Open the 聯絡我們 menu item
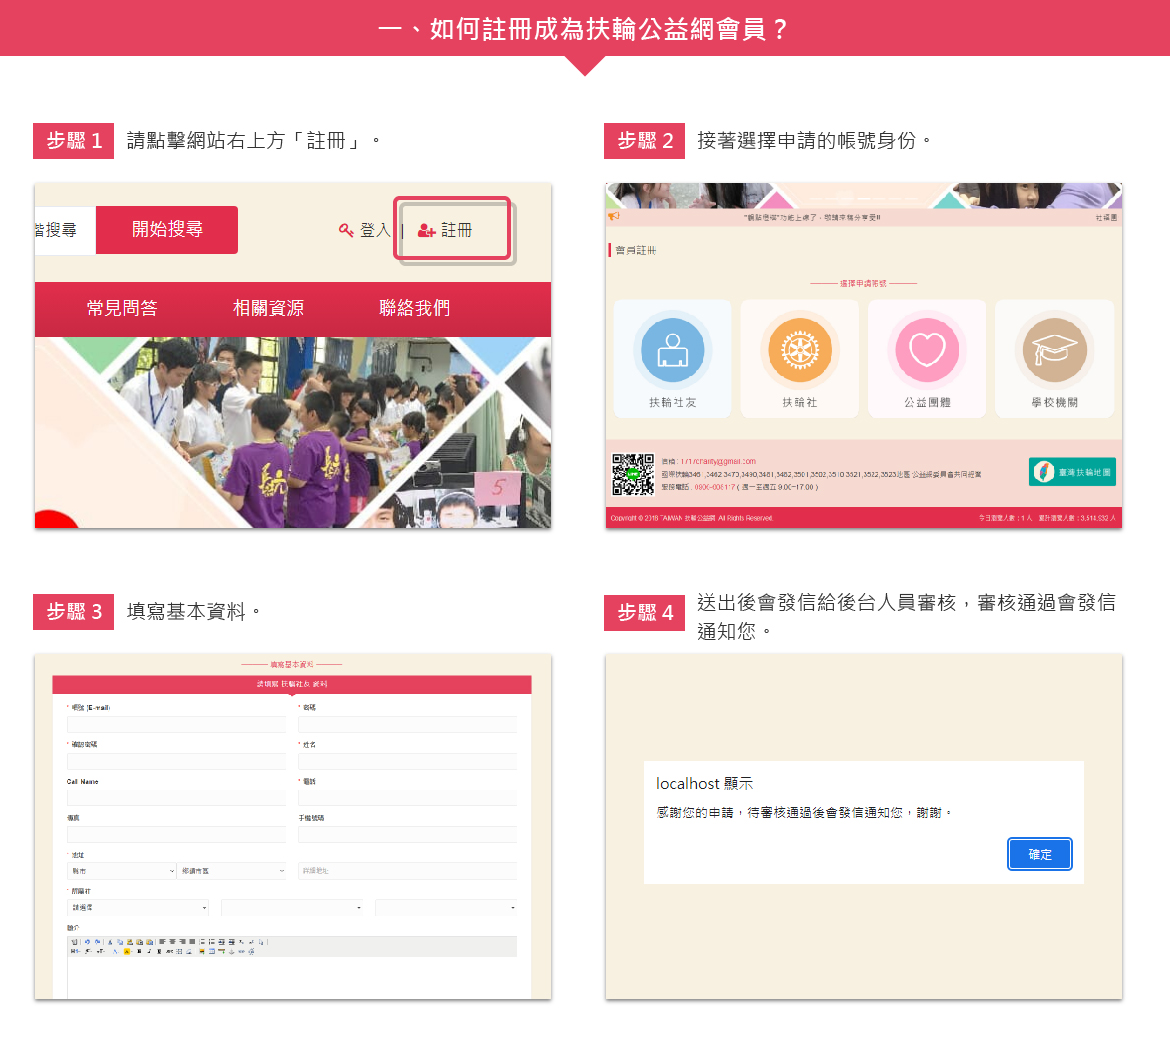The width and height of the screenshot is (1170, 1044). click(414, 308)
